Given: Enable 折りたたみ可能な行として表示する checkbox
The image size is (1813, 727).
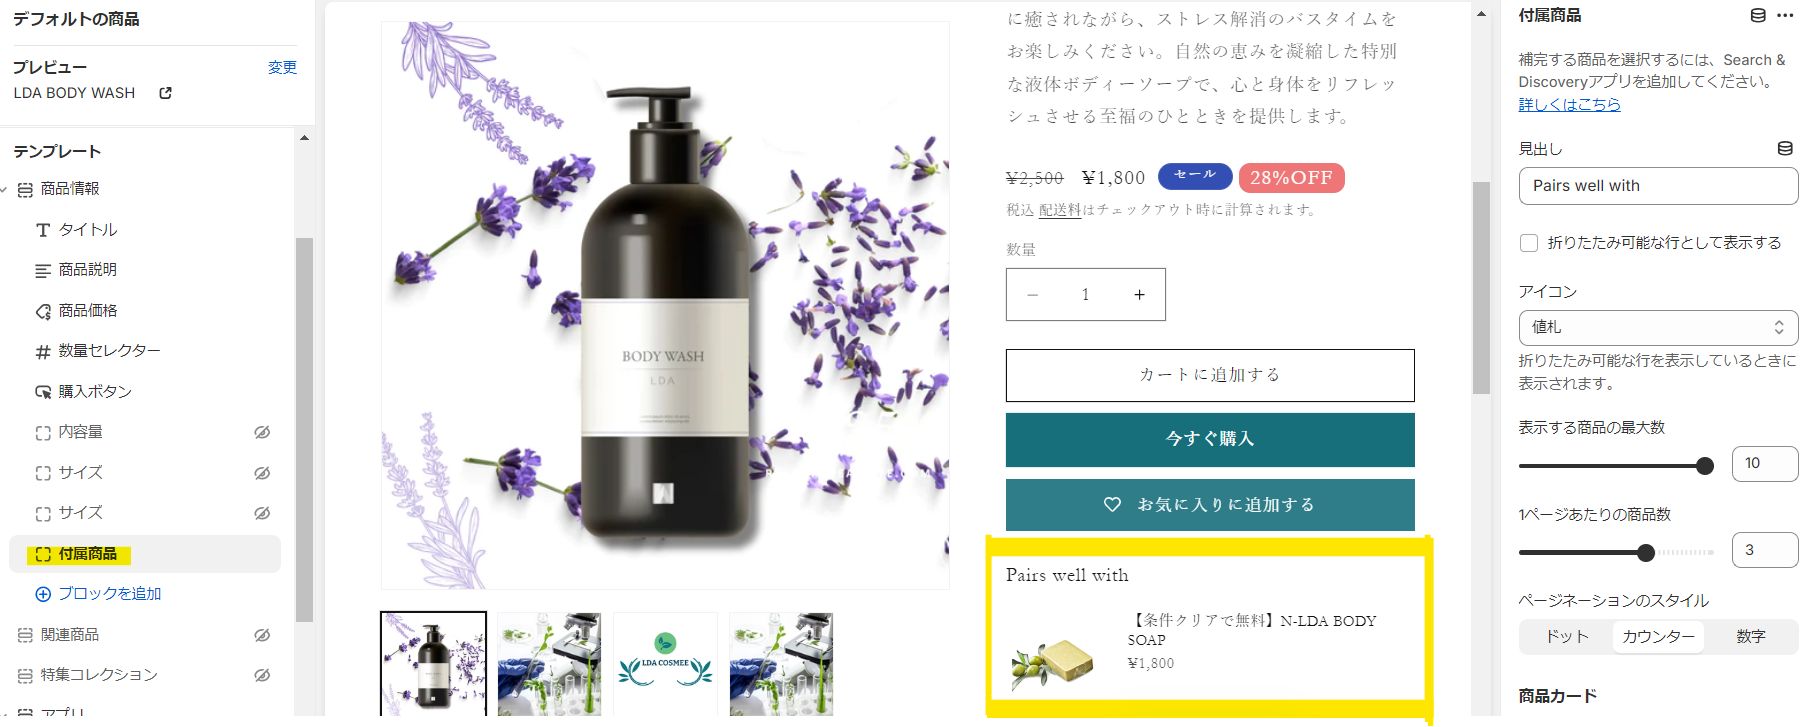Looking at the screenshot, I should point(1529,243).
